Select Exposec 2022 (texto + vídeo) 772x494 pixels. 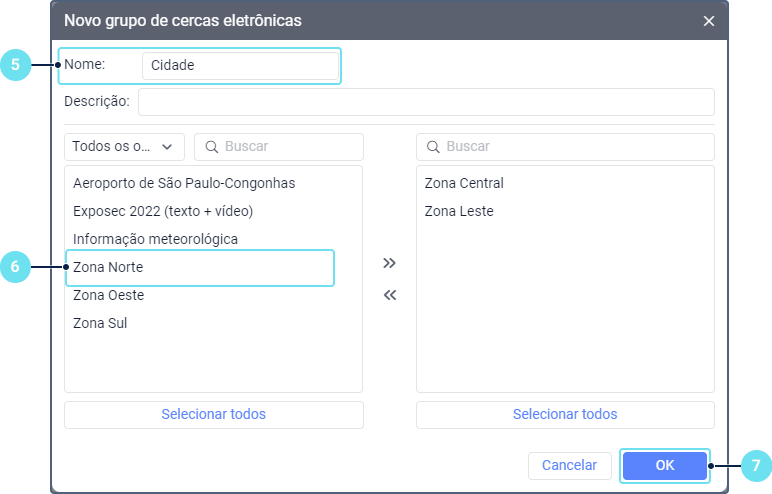[163, 211]
